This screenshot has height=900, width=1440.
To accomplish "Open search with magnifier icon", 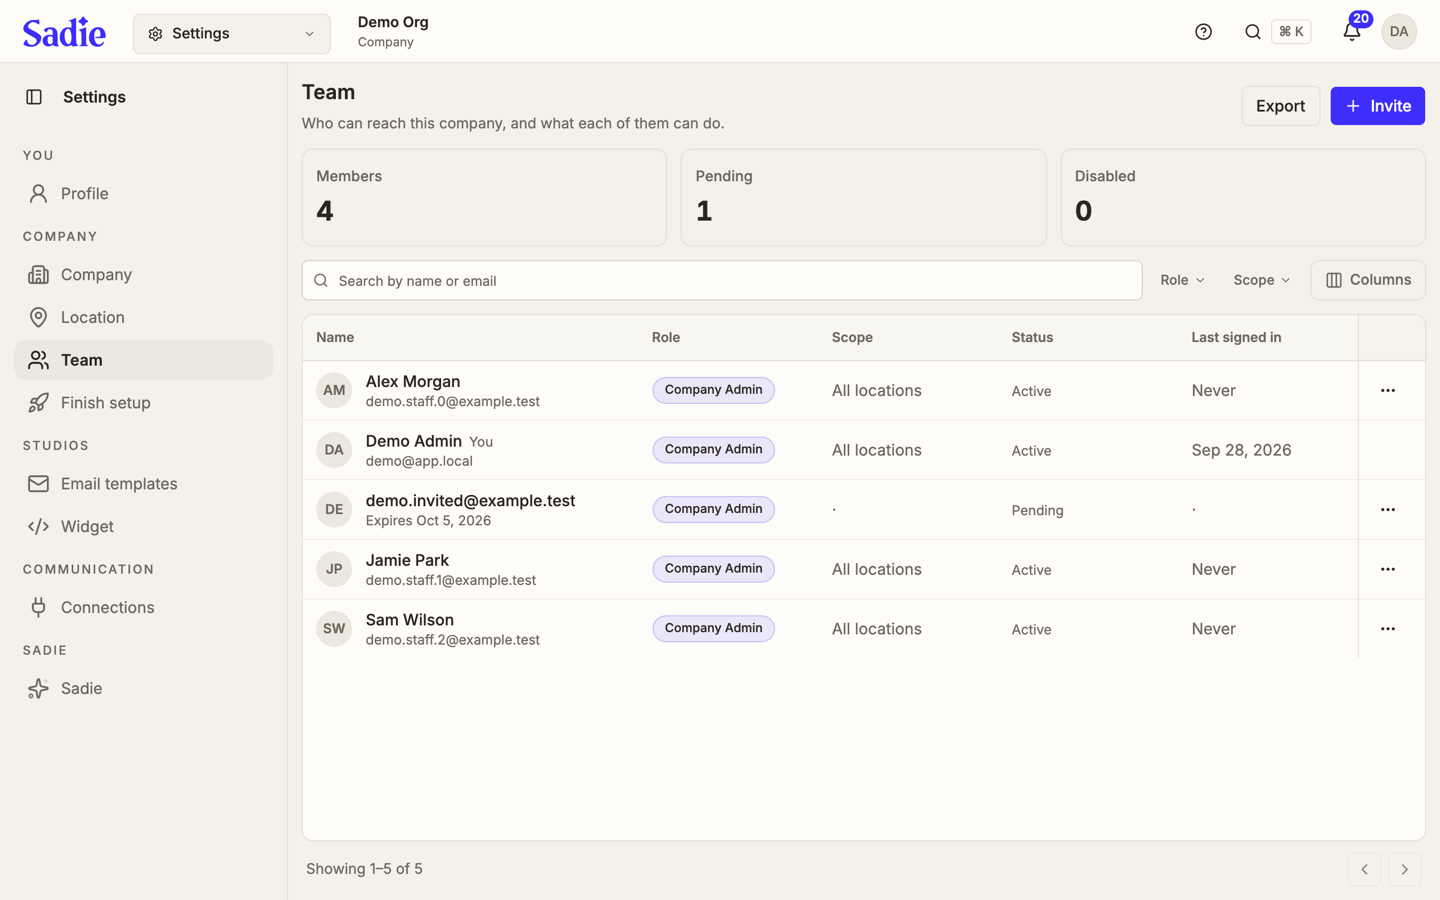I will [1252, 32].
